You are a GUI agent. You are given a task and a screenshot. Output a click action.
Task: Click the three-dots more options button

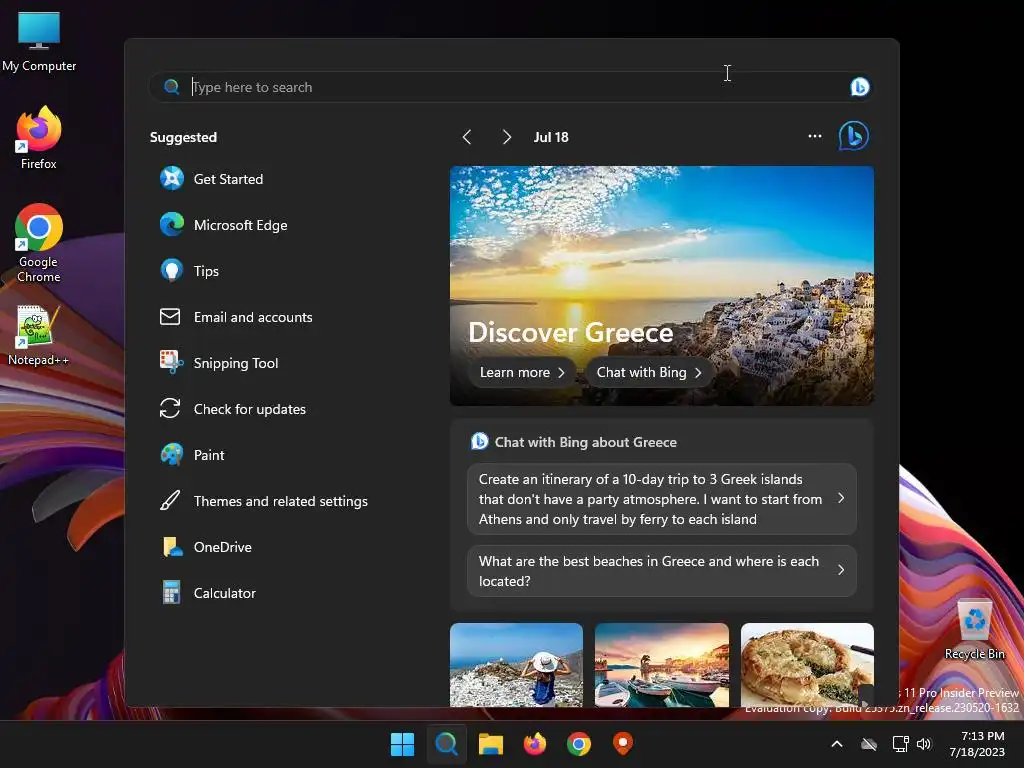(814, 136)
